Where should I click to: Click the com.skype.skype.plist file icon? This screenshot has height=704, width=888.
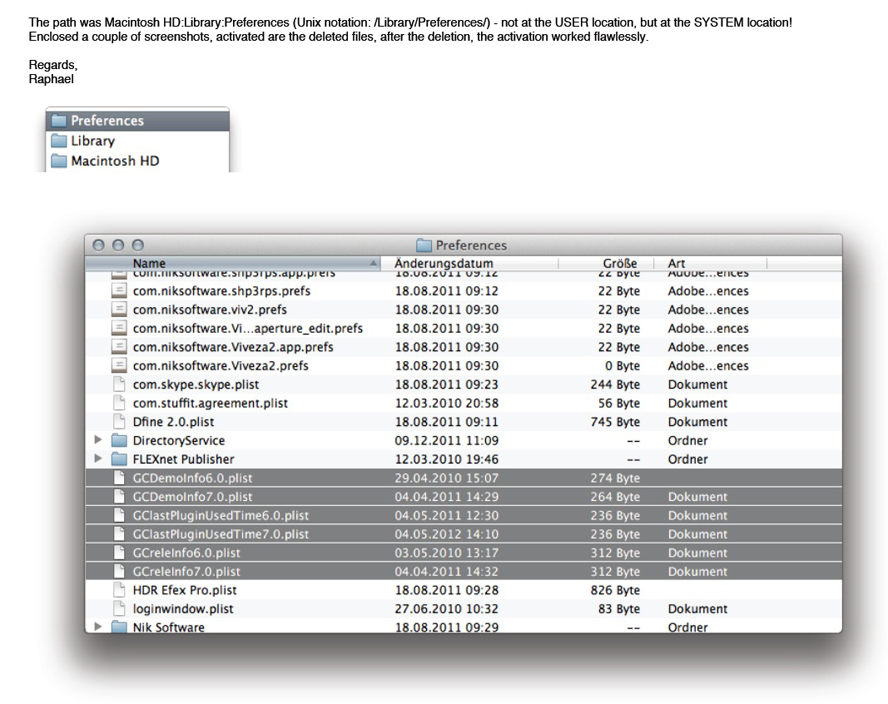(x=119, y=385)
